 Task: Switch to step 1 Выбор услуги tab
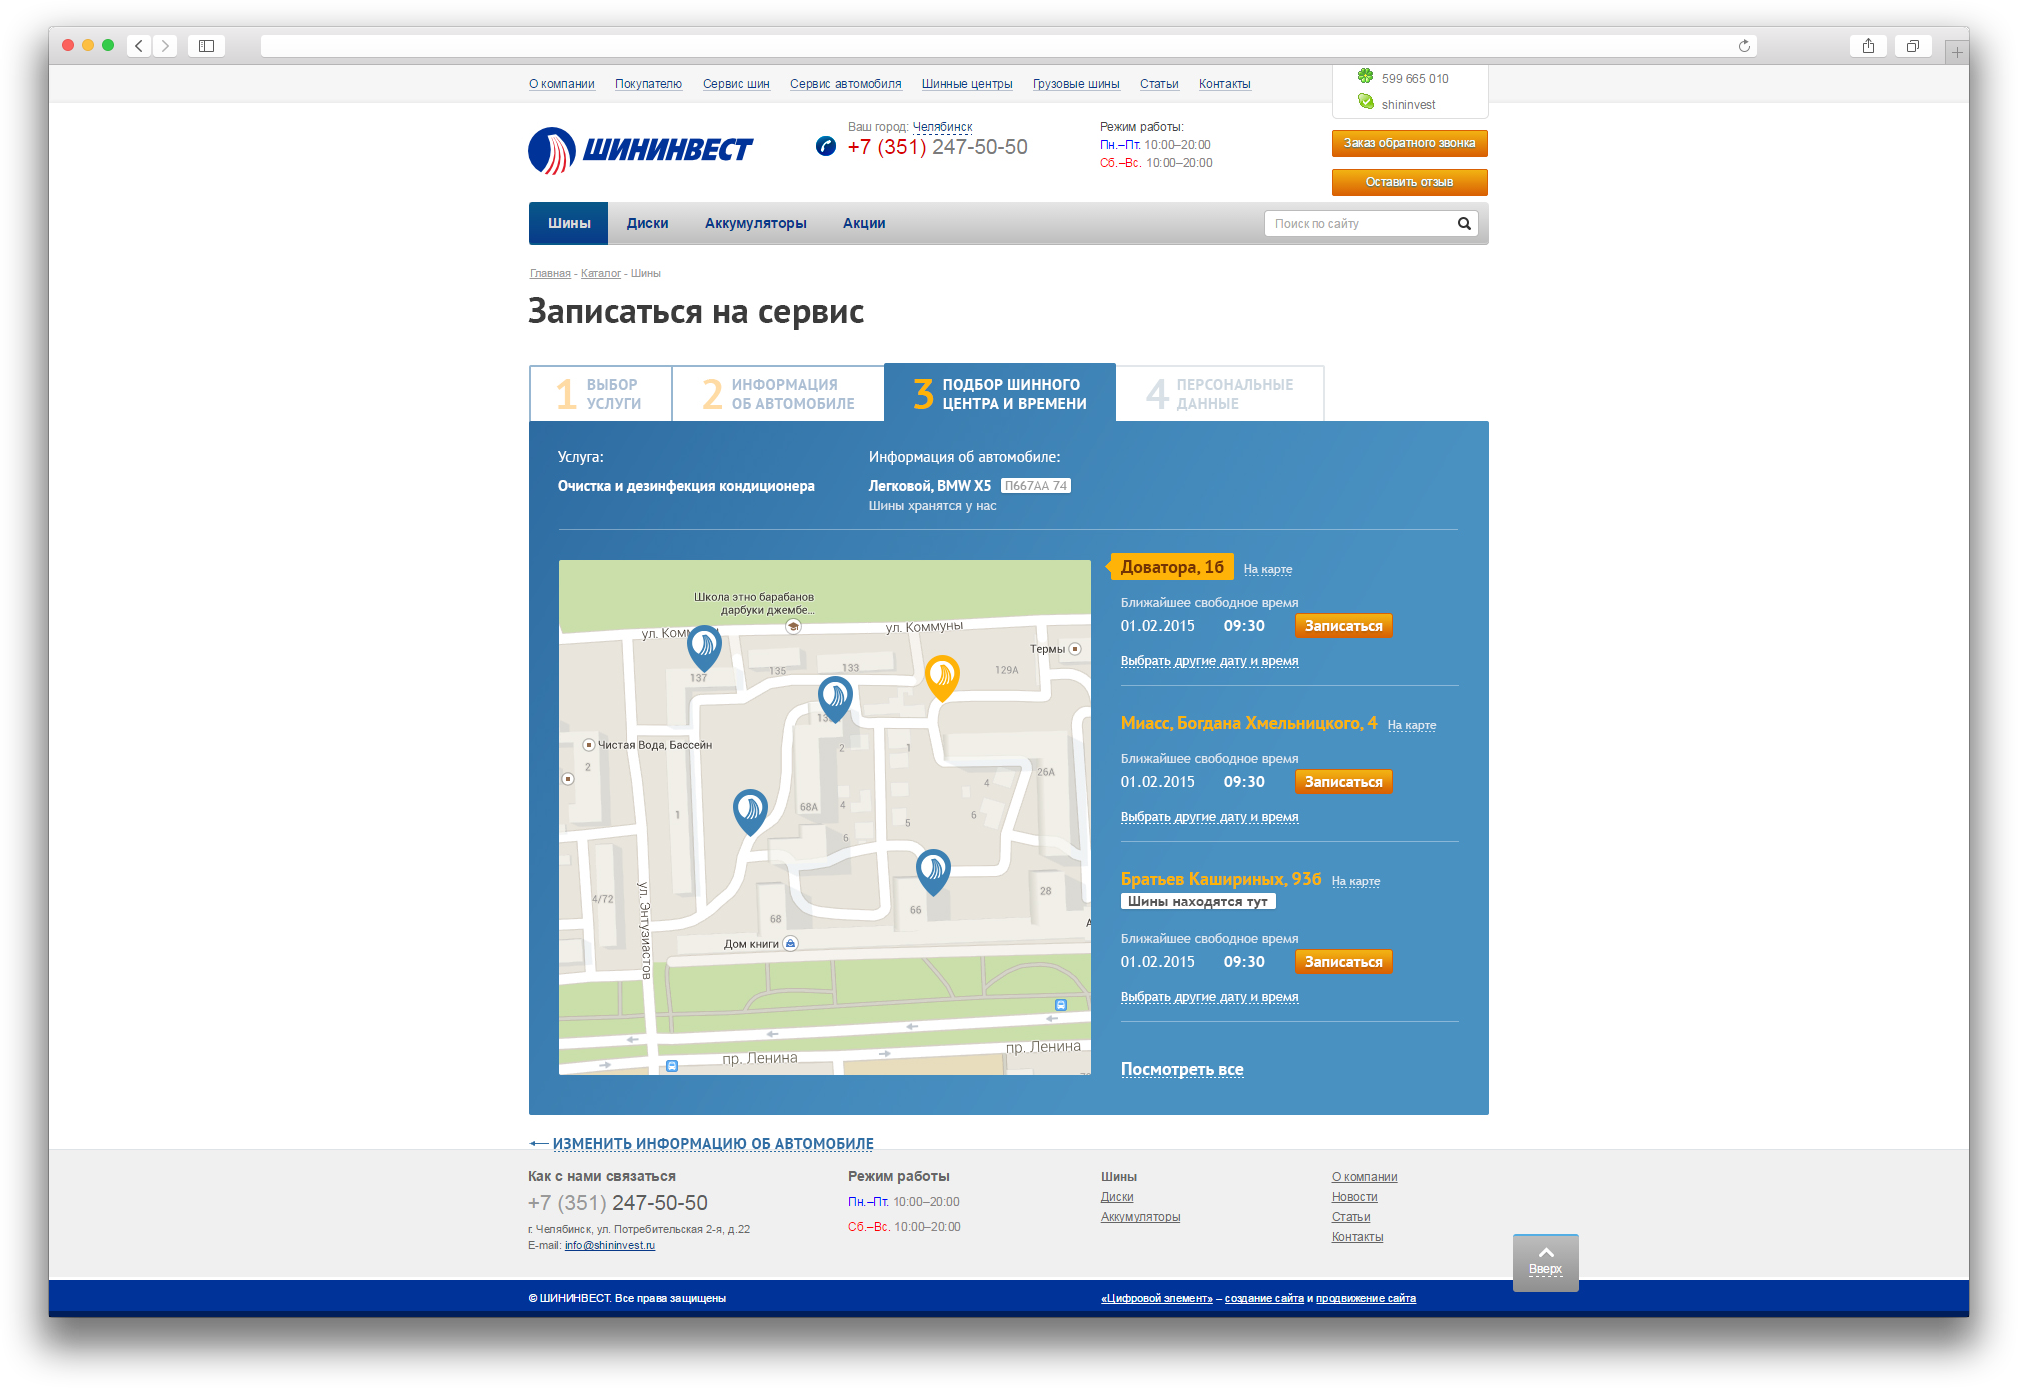click(x=600, y=394)
